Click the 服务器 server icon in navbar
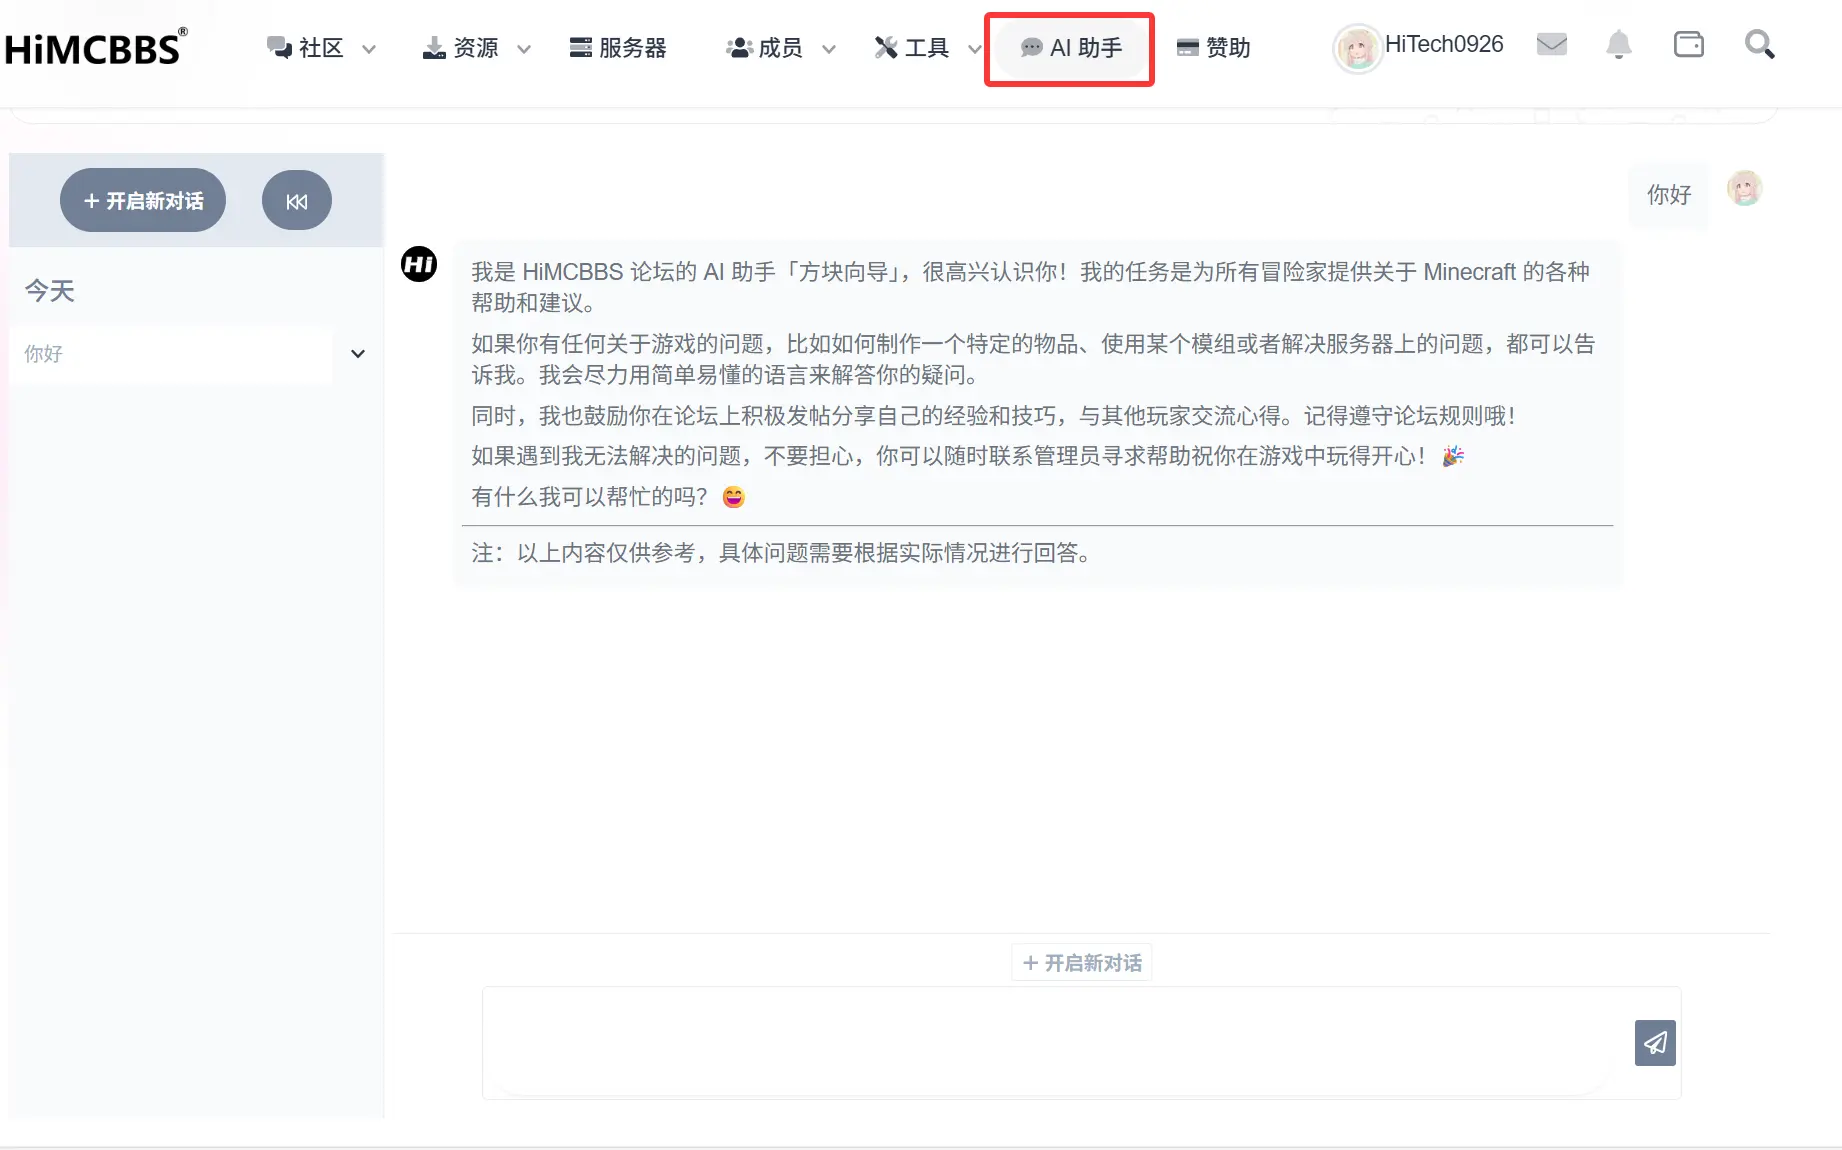Image resolution: width=1842 pixels, height=1150 pixels. pyautogui.click(x=580, y=46)
